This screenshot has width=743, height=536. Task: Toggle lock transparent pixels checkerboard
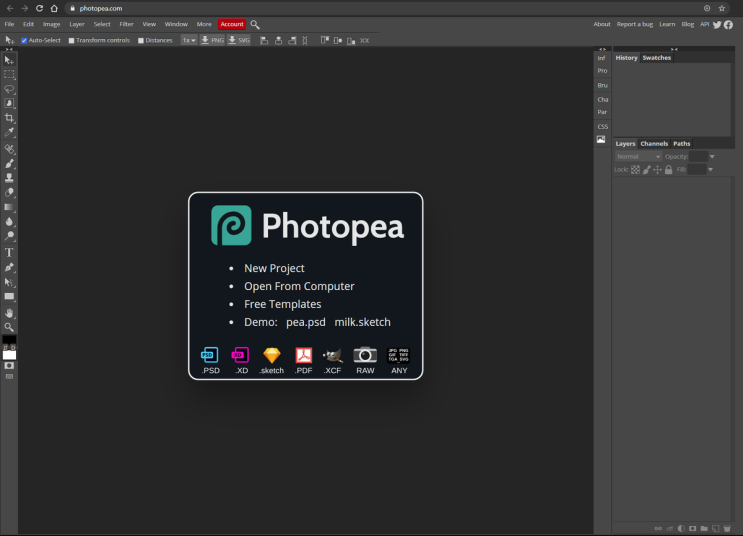(635, 170)
